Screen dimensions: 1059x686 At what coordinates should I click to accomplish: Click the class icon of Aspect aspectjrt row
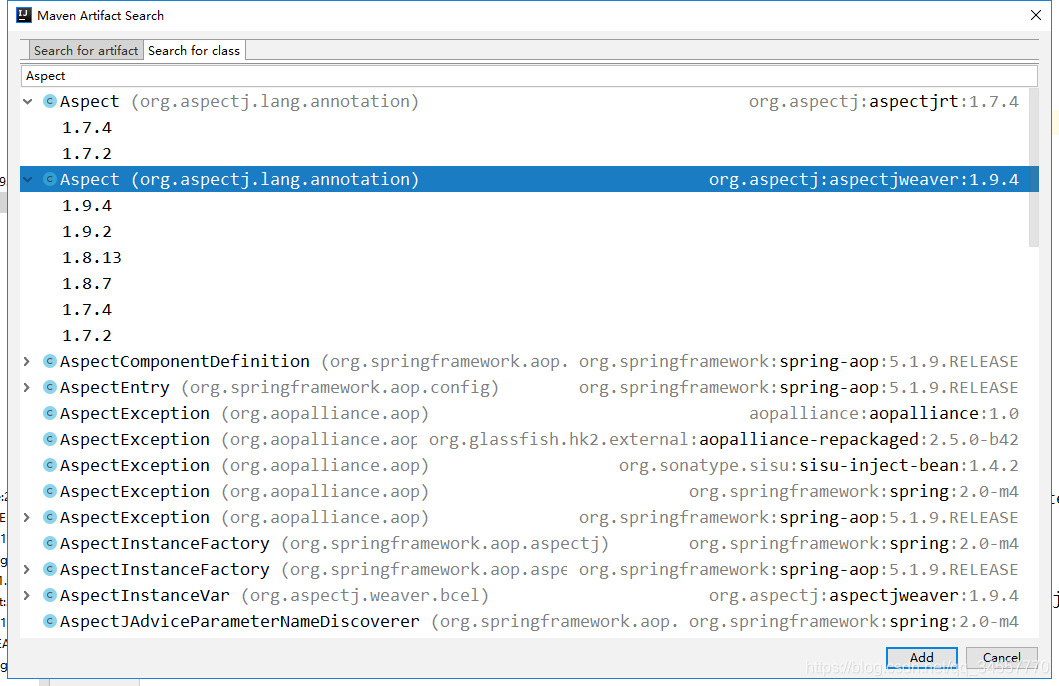point(49,101)
